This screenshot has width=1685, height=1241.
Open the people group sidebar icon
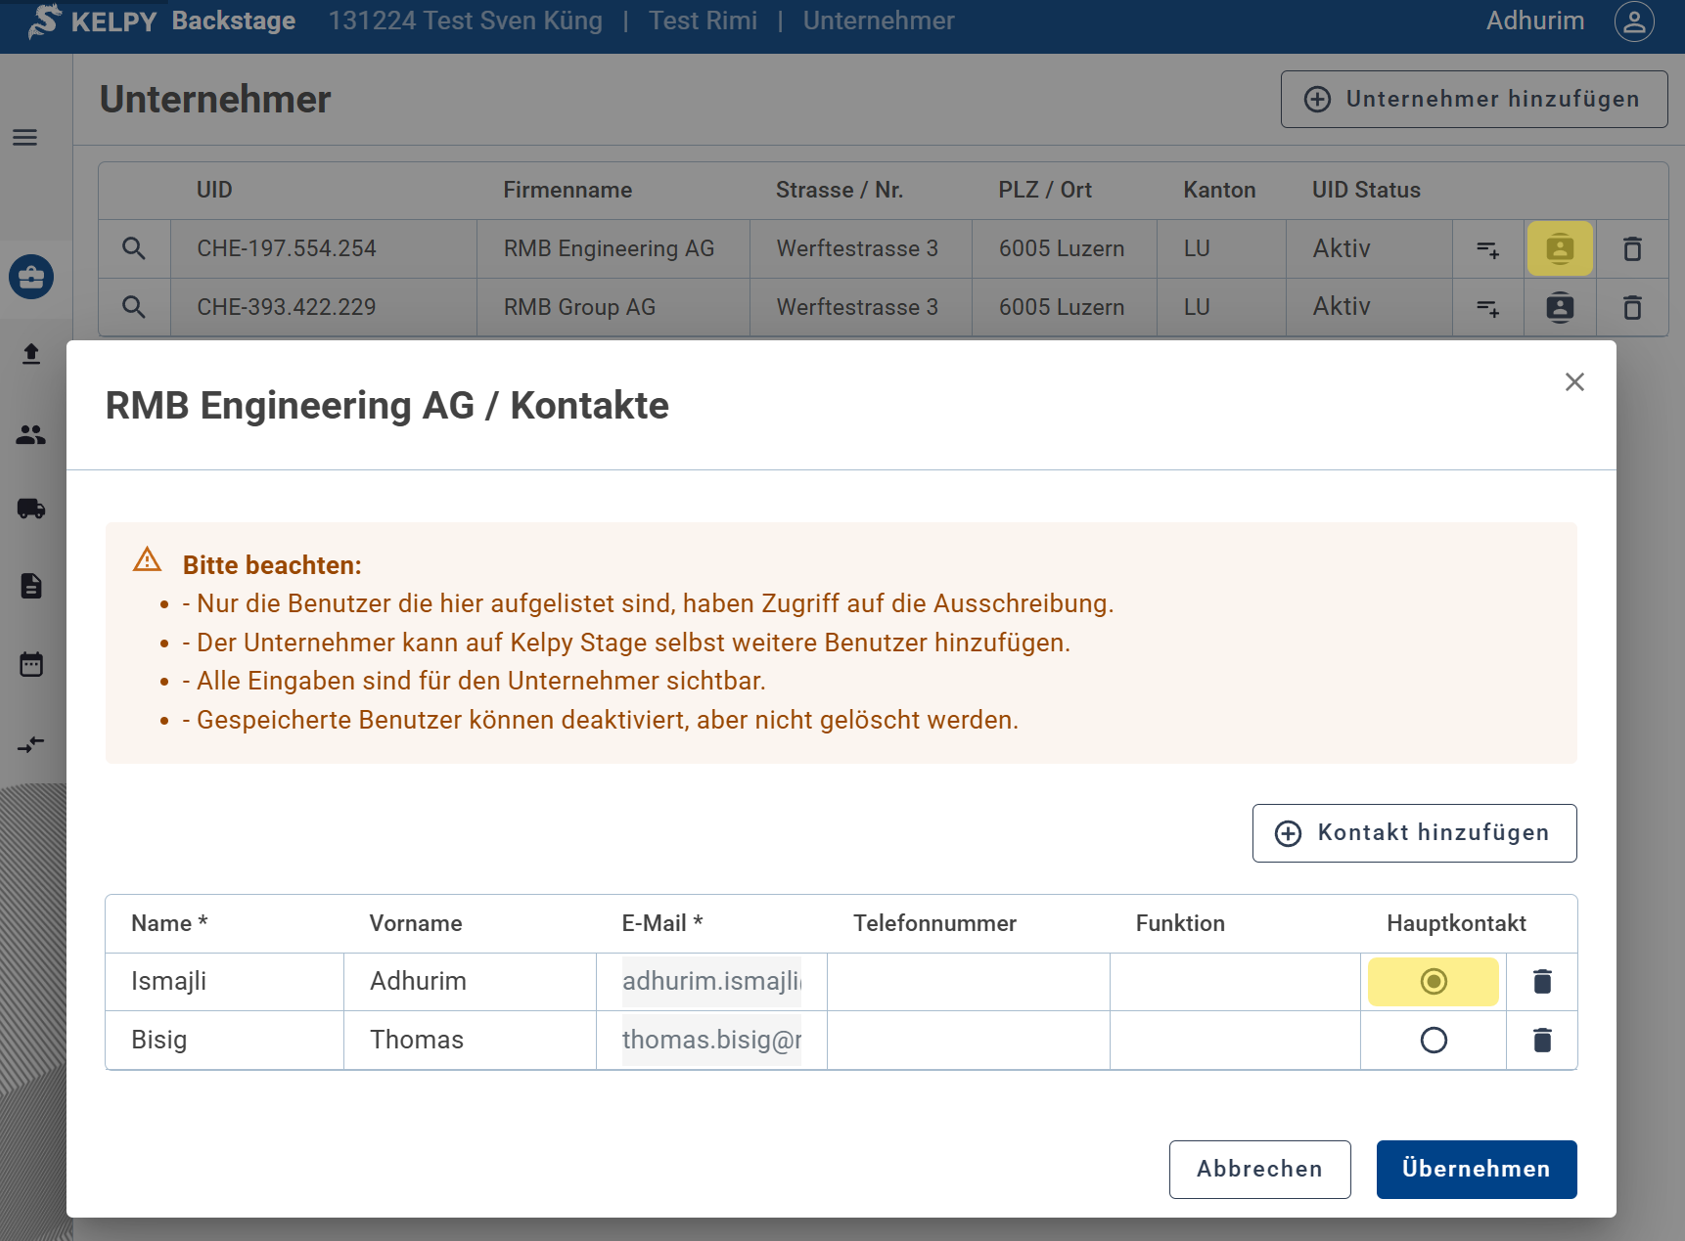(x=31, y=434)
